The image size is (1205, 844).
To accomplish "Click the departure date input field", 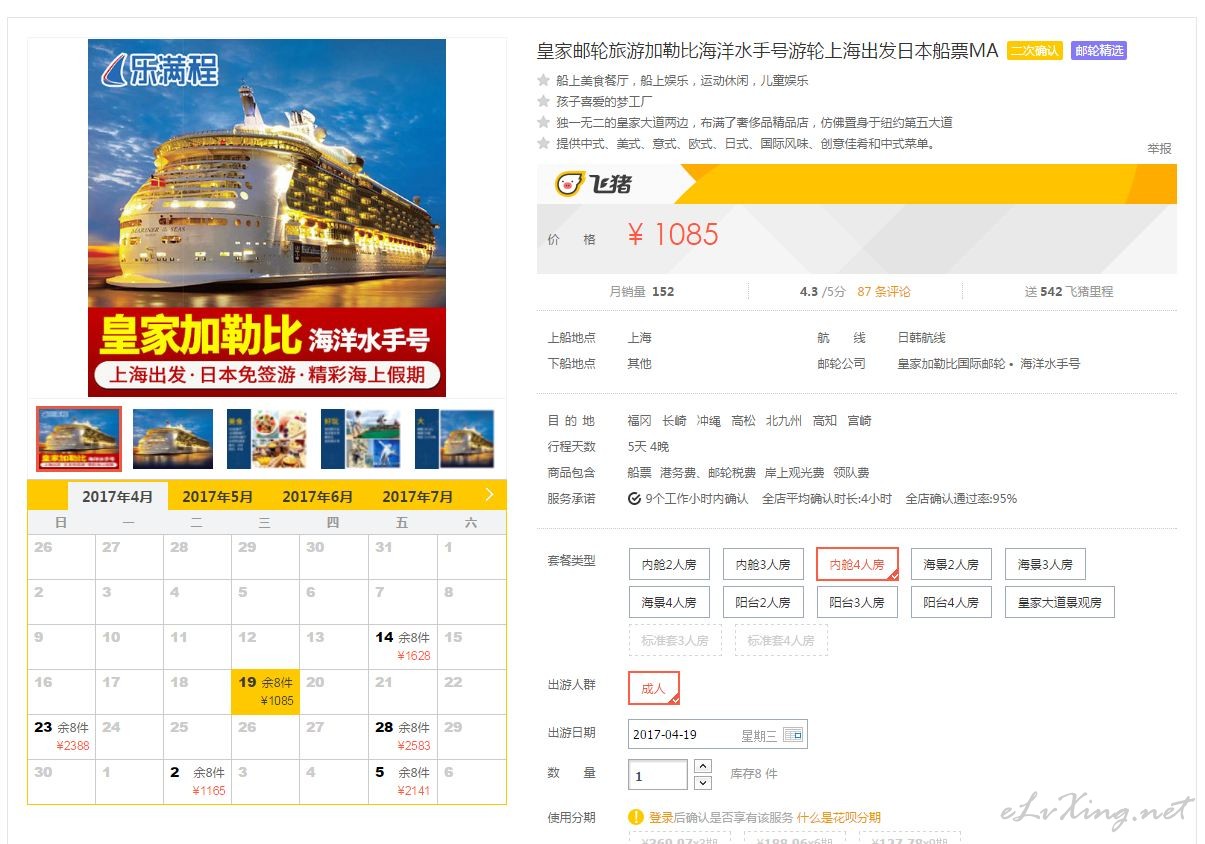I will 718,735.
